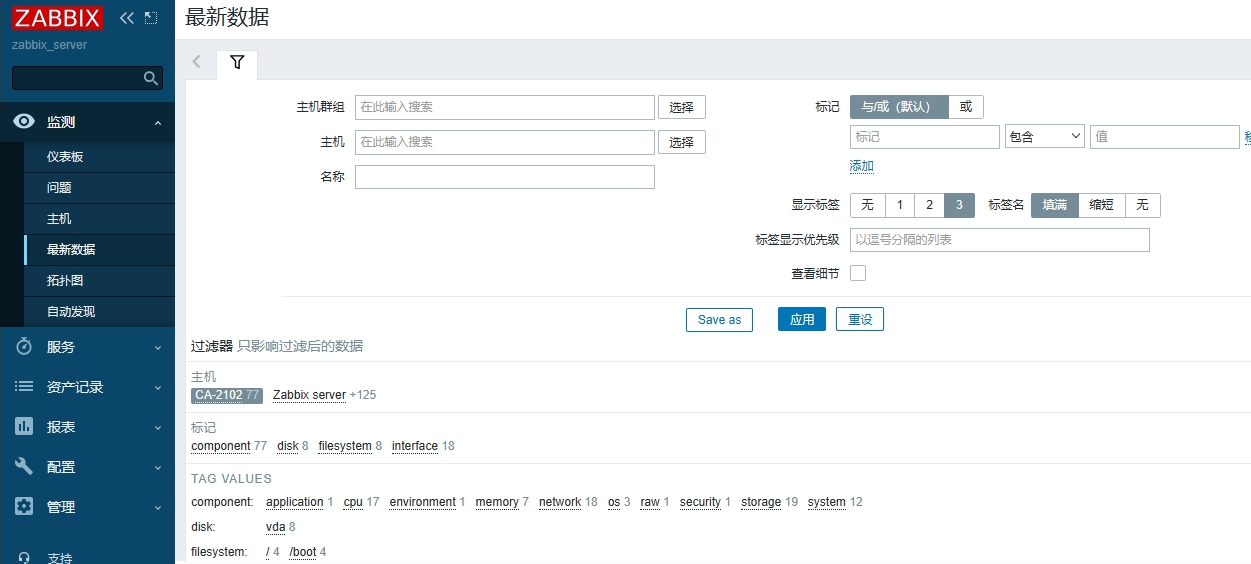Select the 或 tag operator
This screenshot has height=564, width=1251.
point(965,107)
